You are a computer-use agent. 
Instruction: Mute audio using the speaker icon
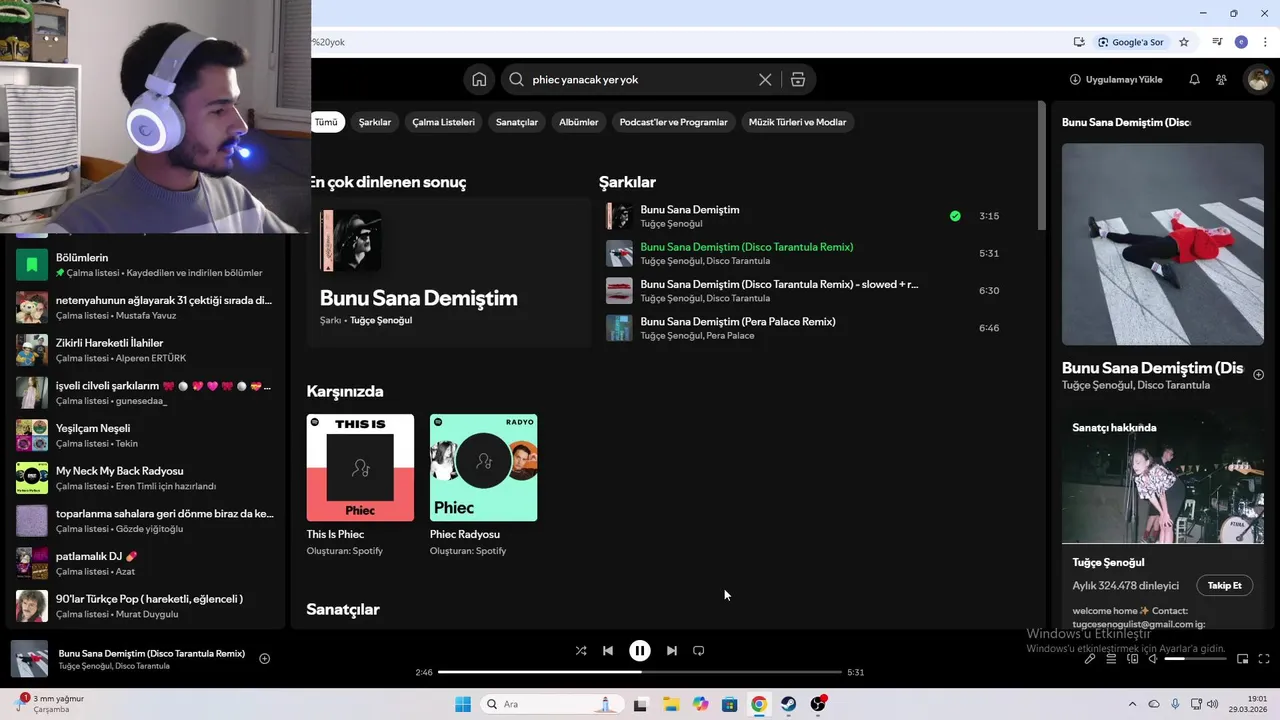click(1153, 659)
